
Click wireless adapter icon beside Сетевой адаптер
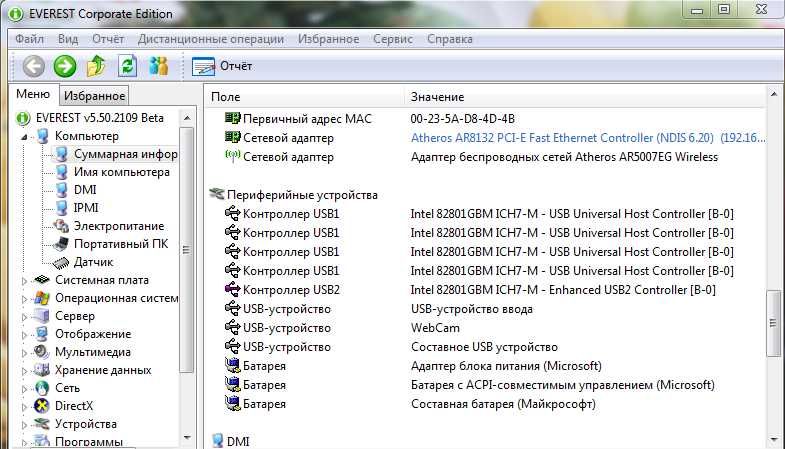pos(232,156)
